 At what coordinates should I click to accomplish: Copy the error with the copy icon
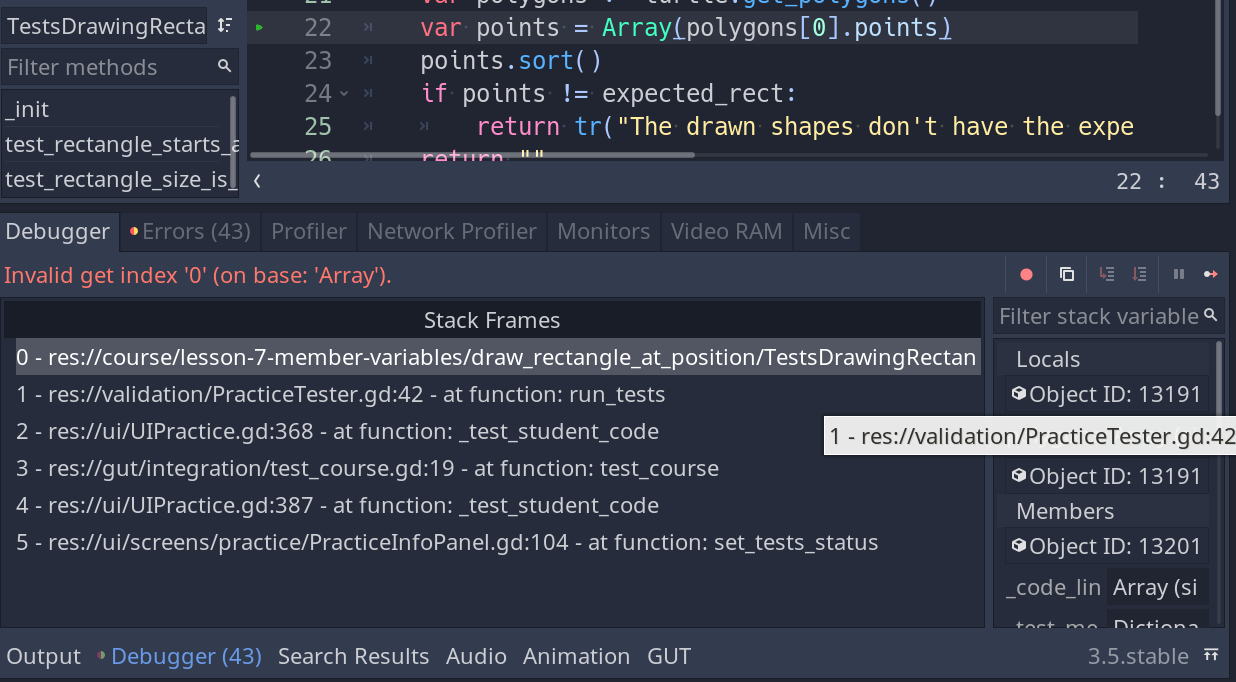pyautogui.click(x=1067, y=274)
